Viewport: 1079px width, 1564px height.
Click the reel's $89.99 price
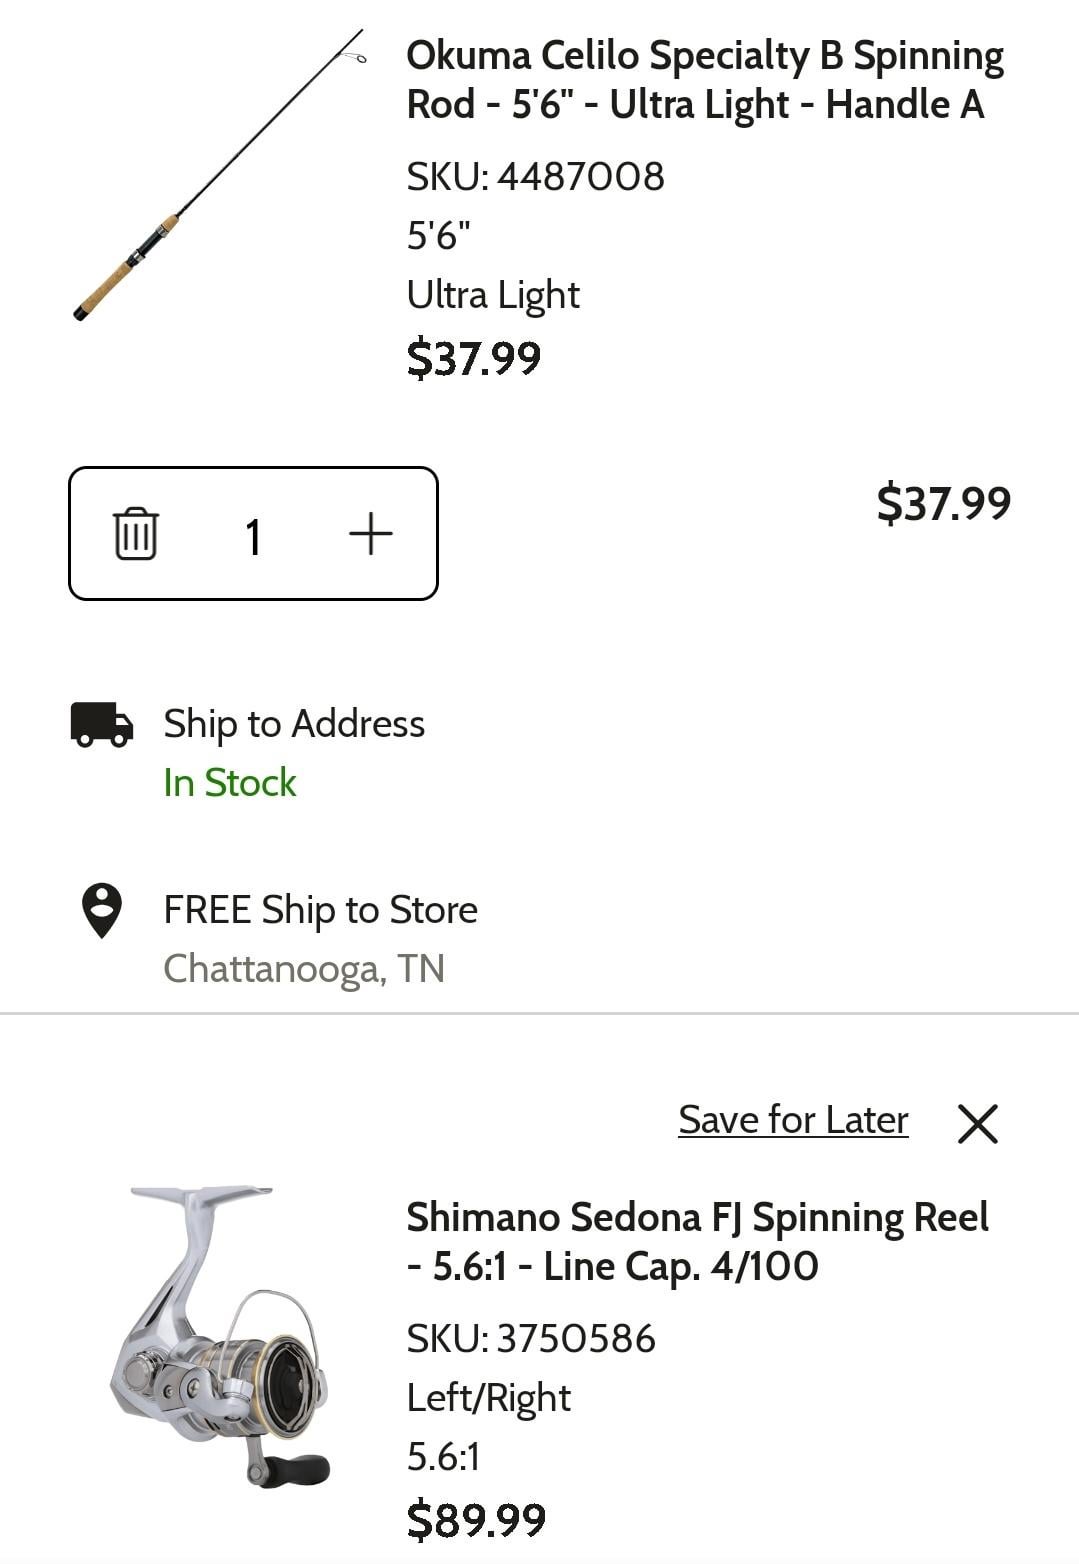476,1519
